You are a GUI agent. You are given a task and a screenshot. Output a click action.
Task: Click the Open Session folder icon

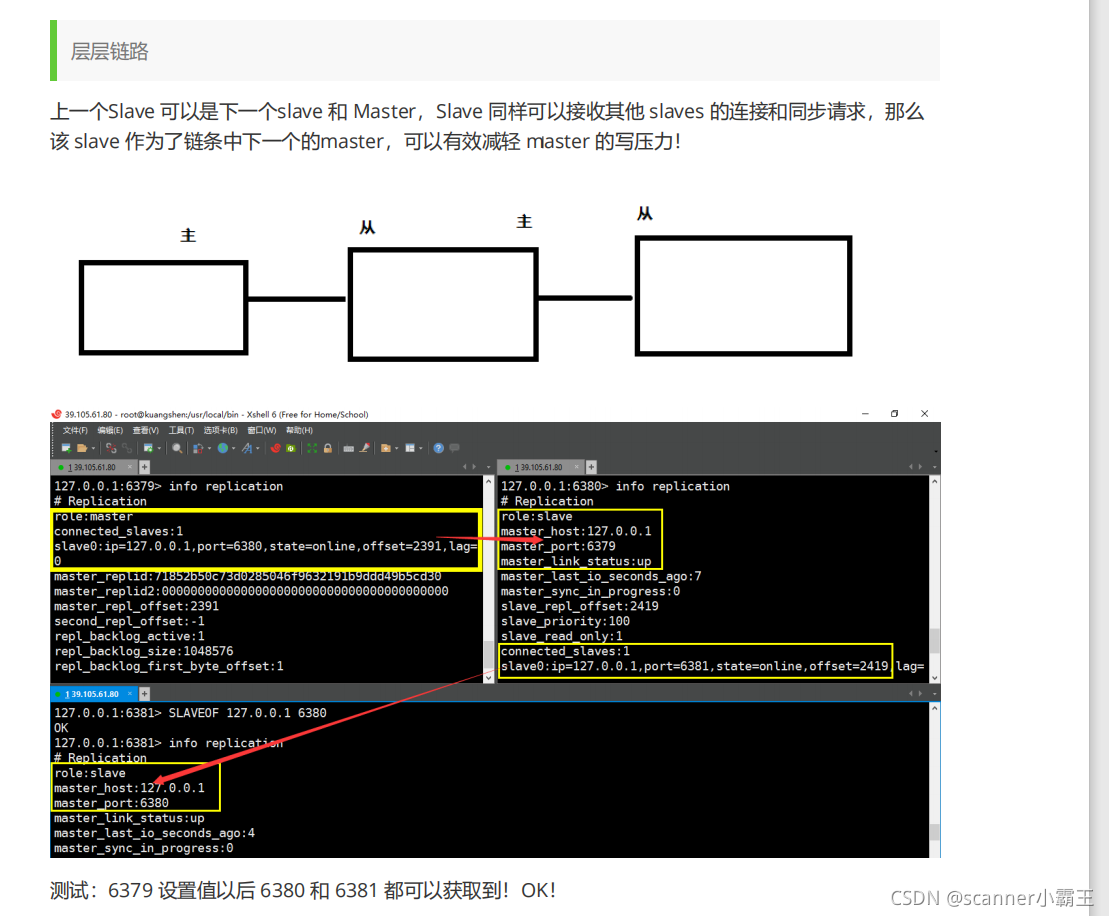click(x=82, y=448)
